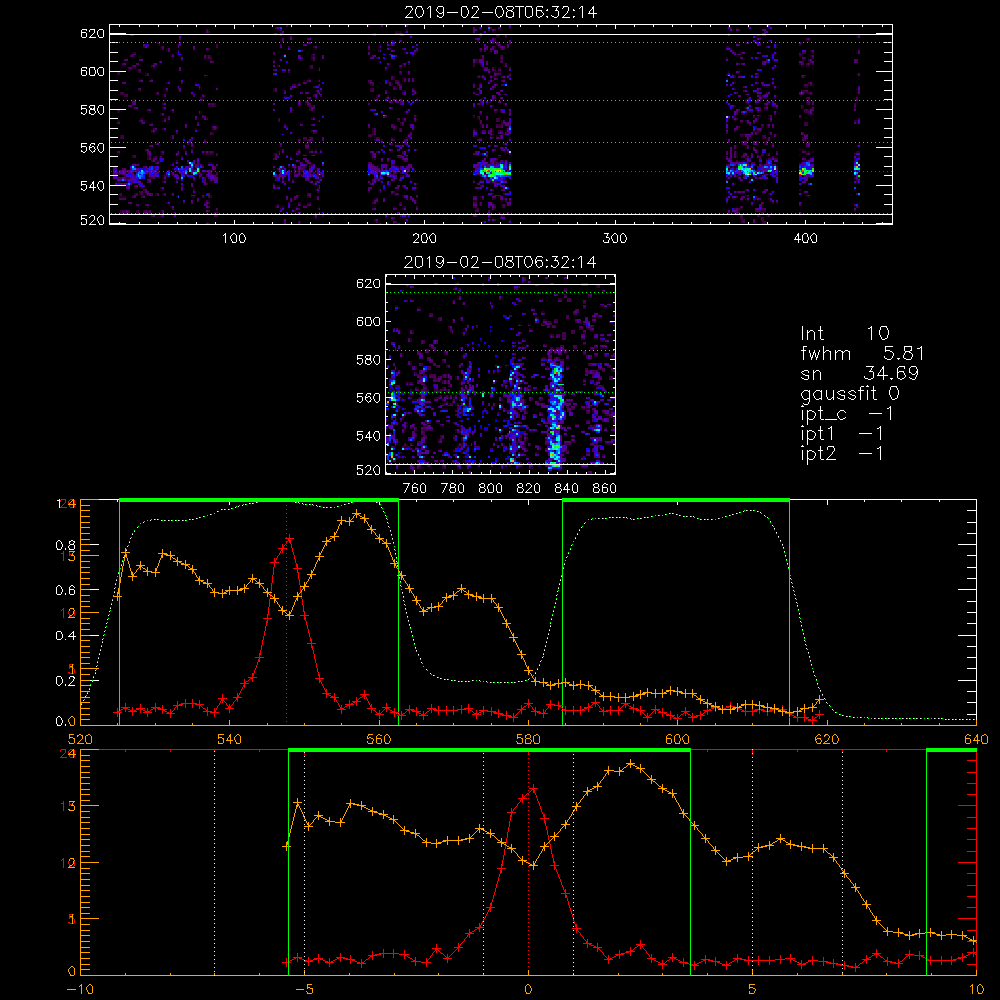Click x-axis tick label 780 of middle plot
Screen dimensions: 1000x1000
[453, 489]
